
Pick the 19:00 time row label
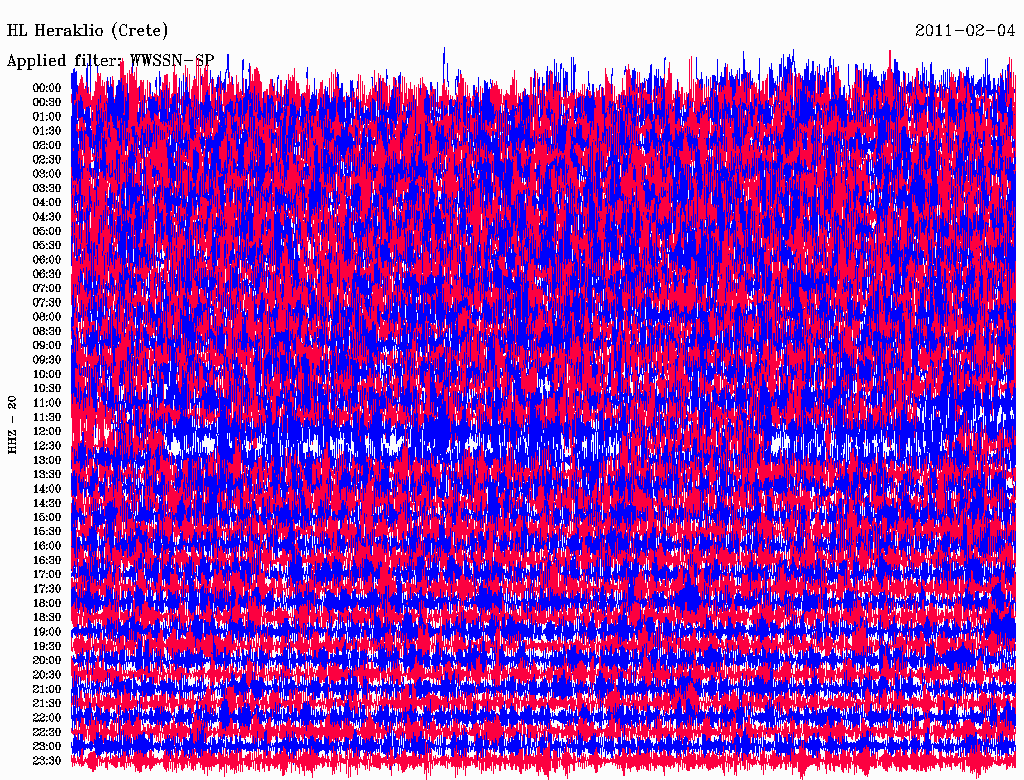(47, 632)
